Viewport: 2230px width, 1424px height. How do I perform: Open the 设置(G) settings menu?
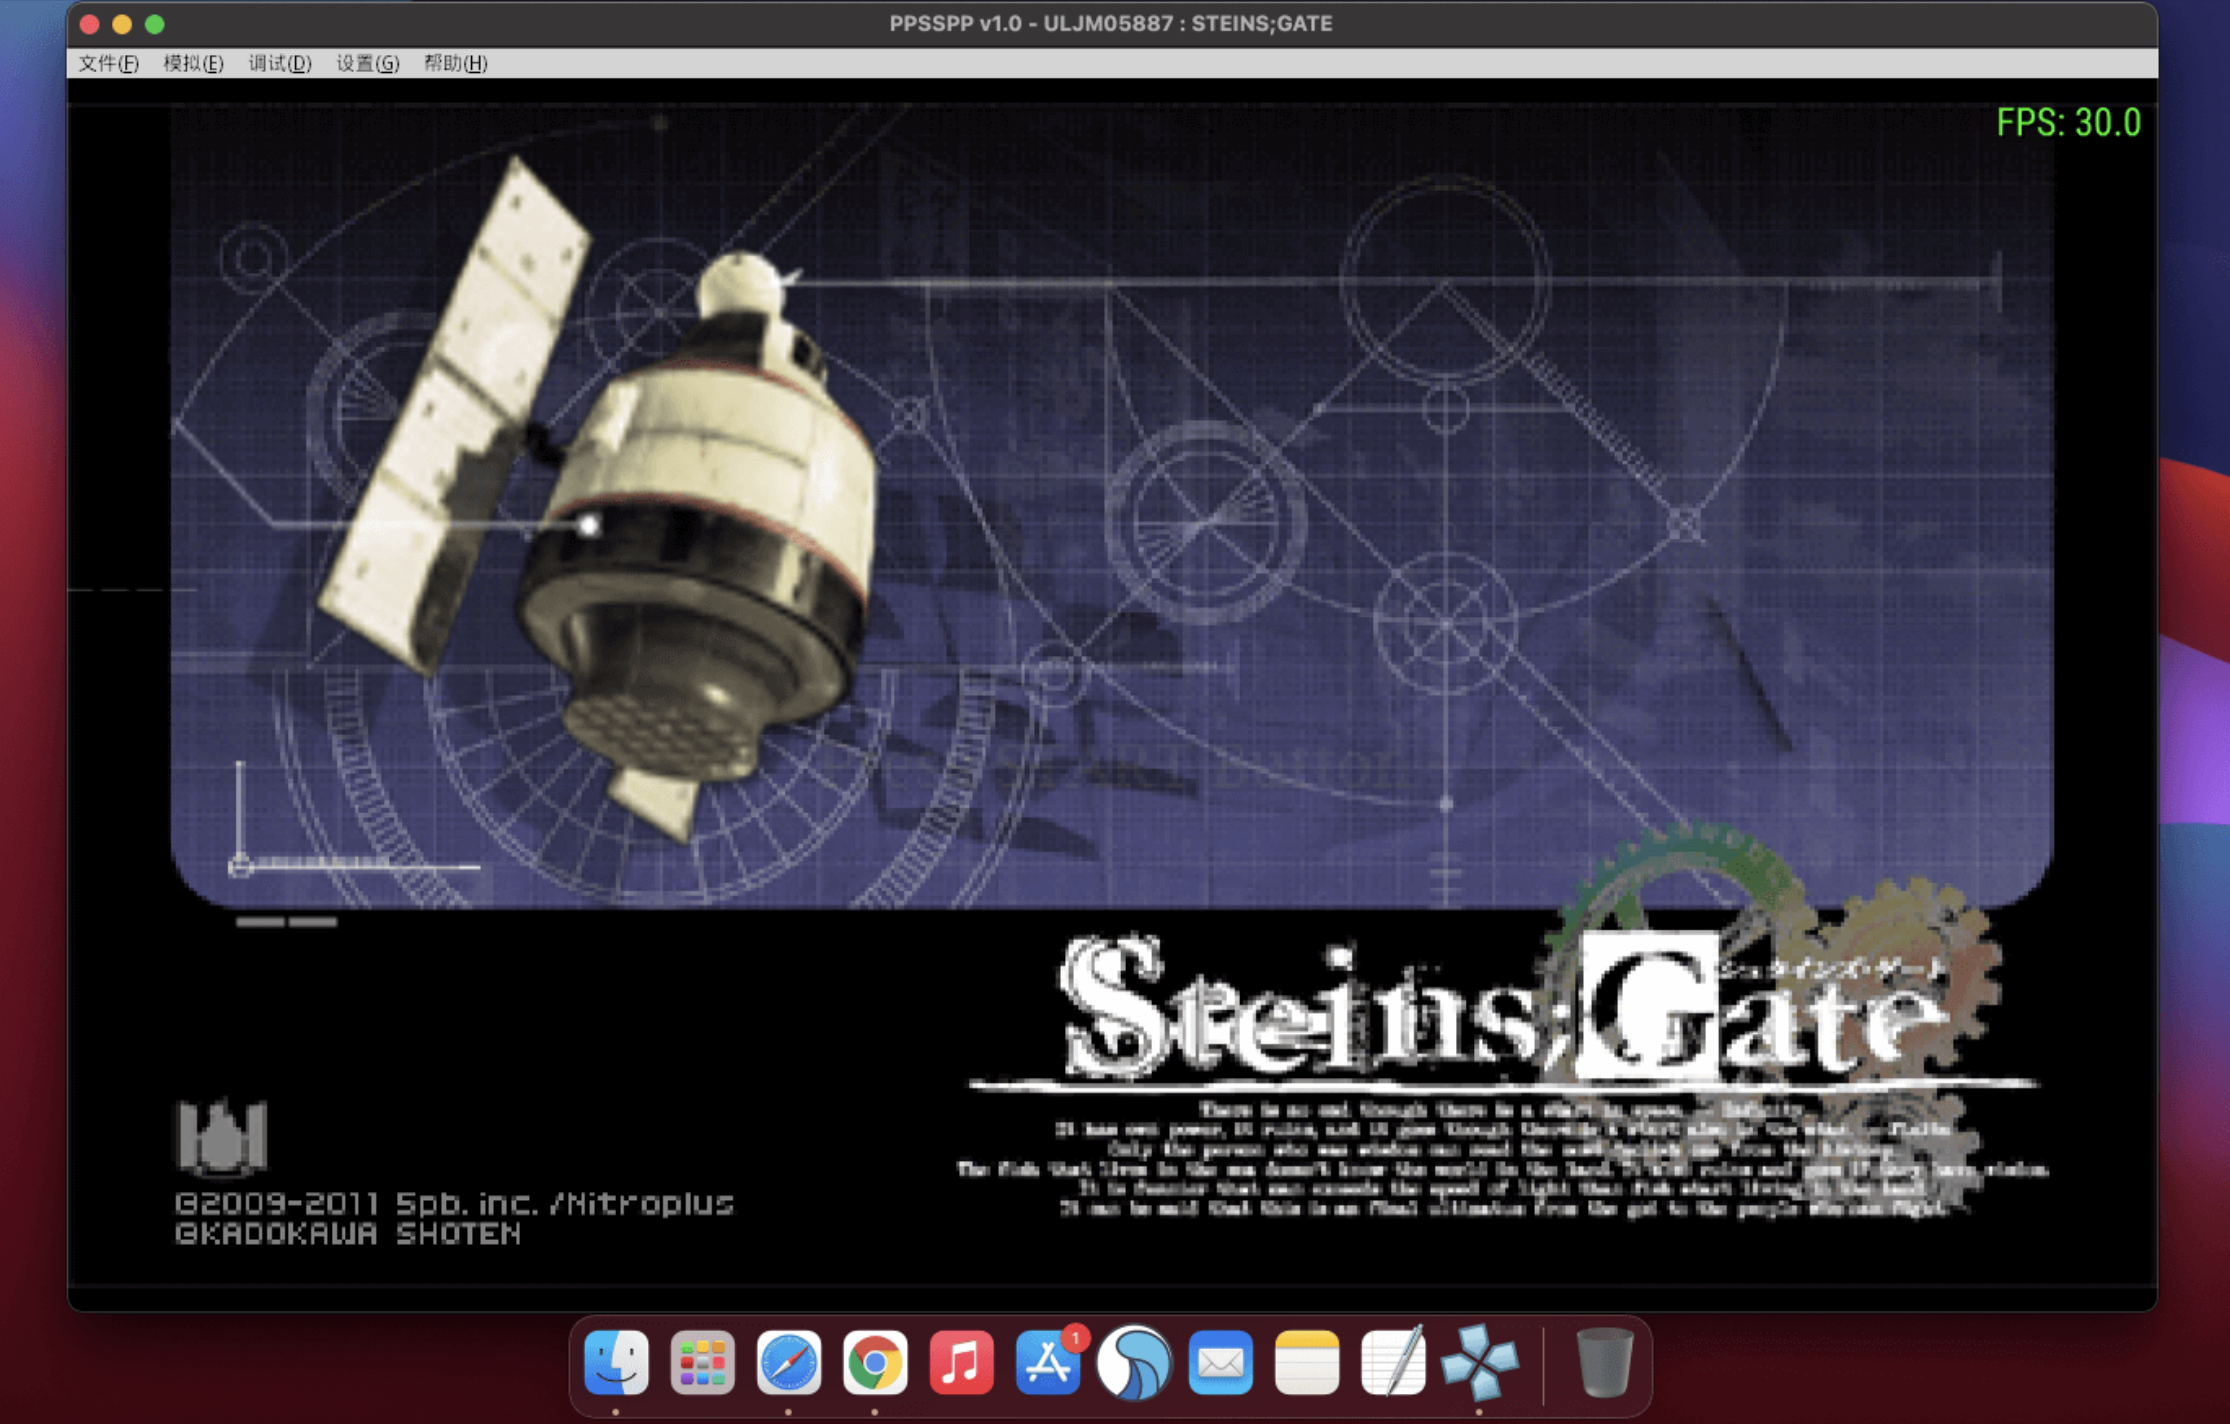pyautogui.click(x=367, y=63)
